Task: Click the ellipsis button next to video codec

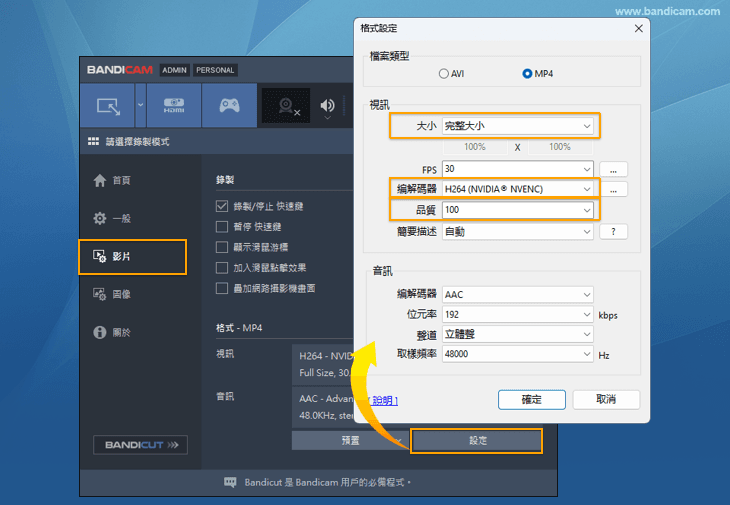Action: point(613,189)
